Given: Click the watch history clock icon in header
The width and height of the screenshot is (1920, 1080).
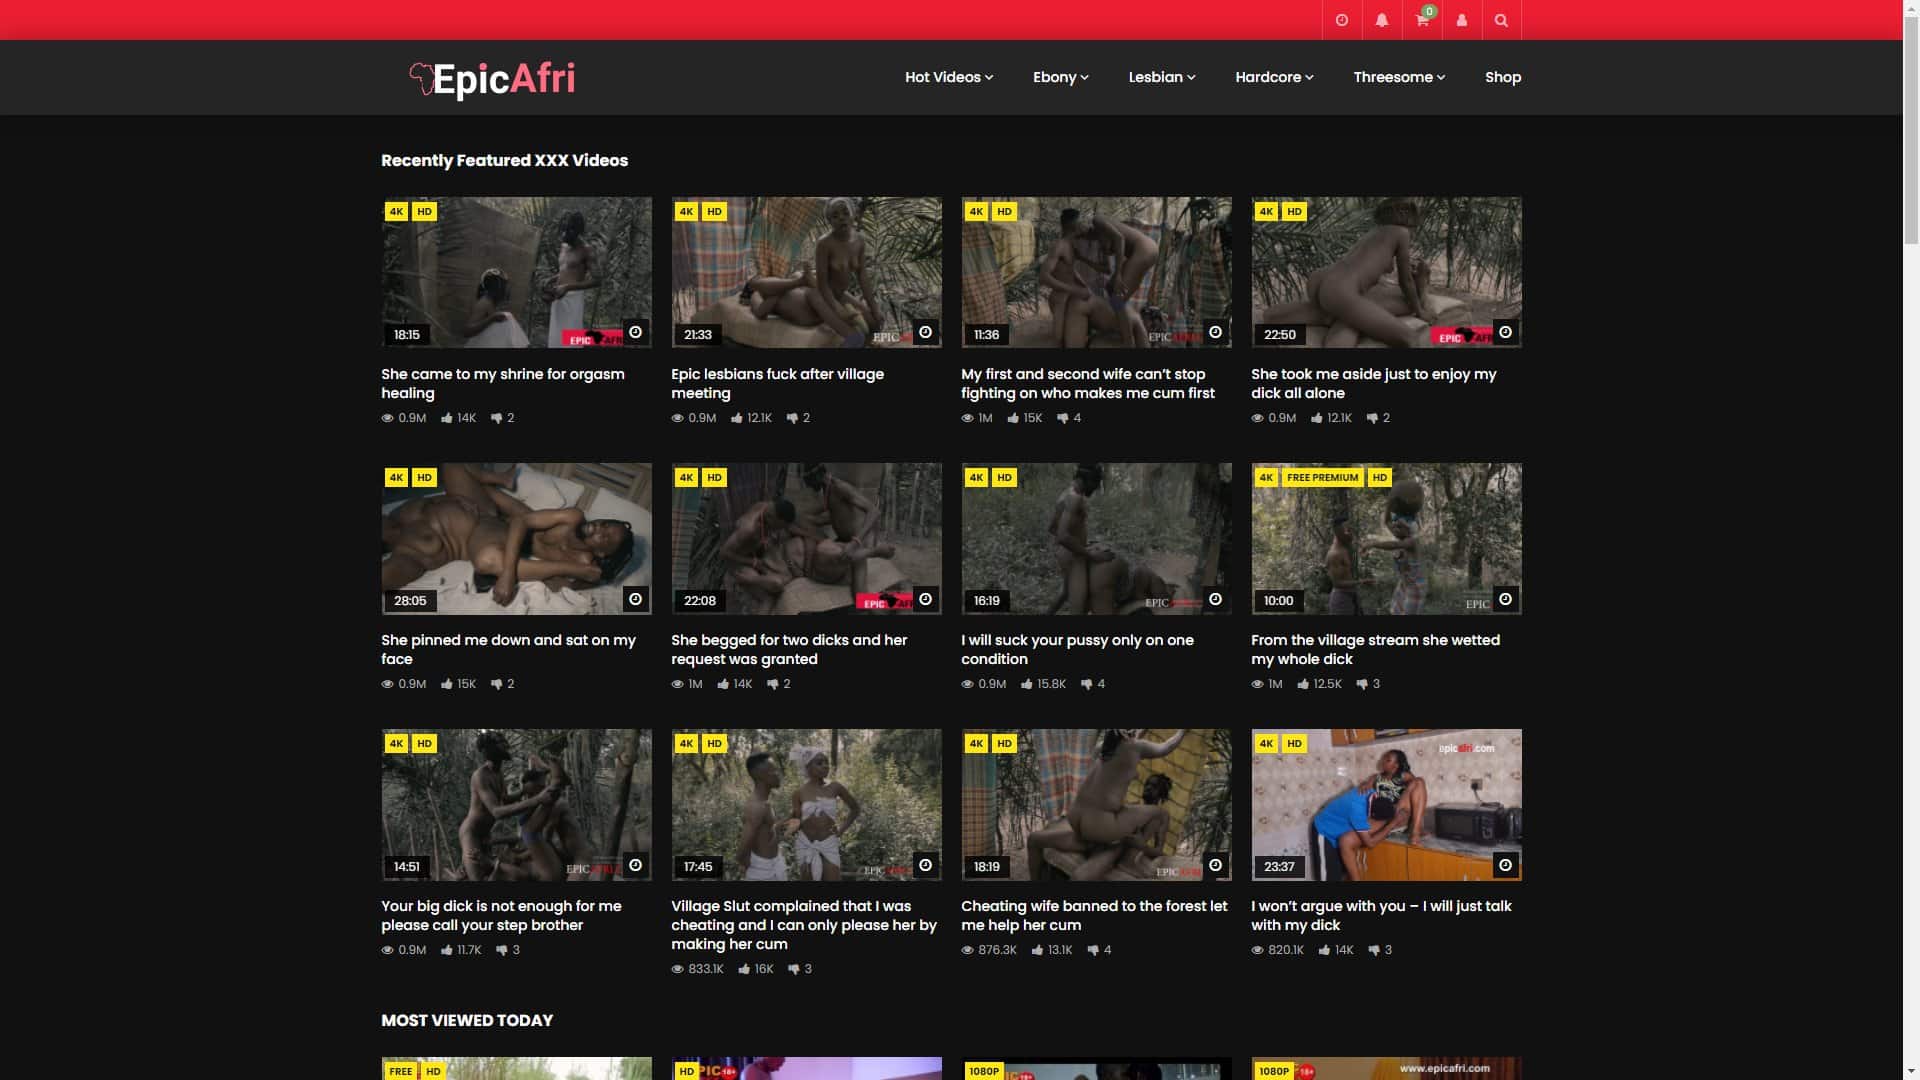Looking at the screenshot, I should click(x=1341, y=20).
